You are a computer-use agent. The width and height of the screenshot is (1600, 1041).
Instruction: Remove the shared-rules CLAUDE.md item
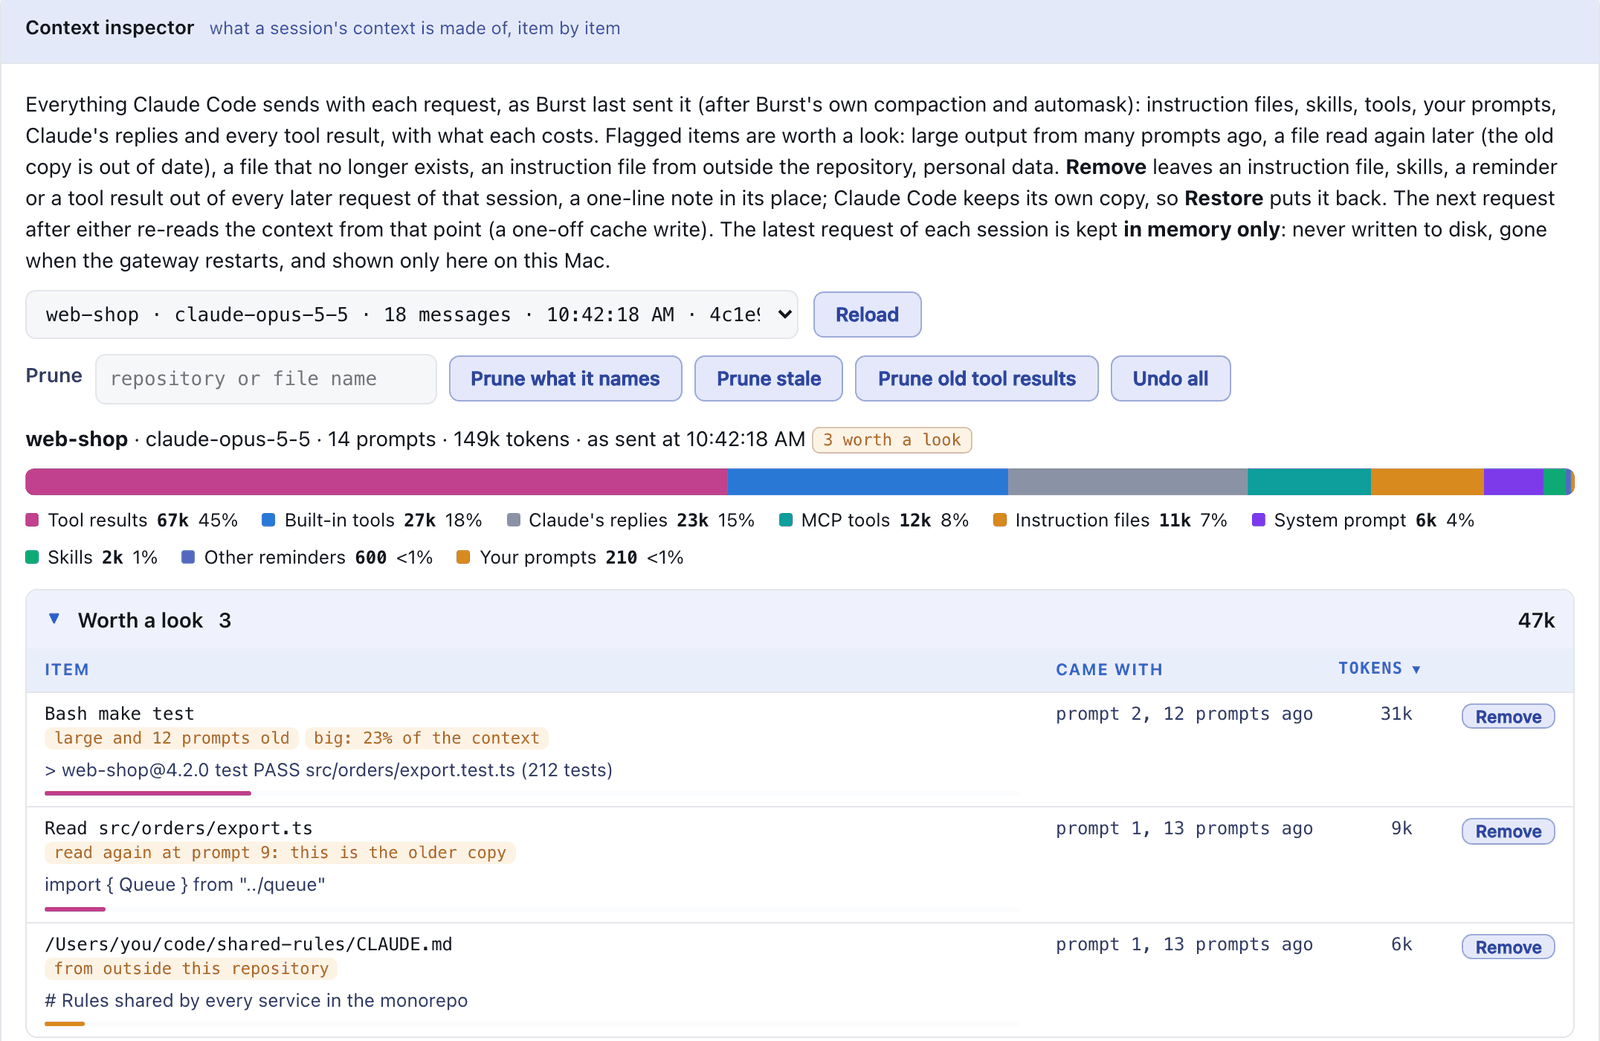tap(1508, 948)
